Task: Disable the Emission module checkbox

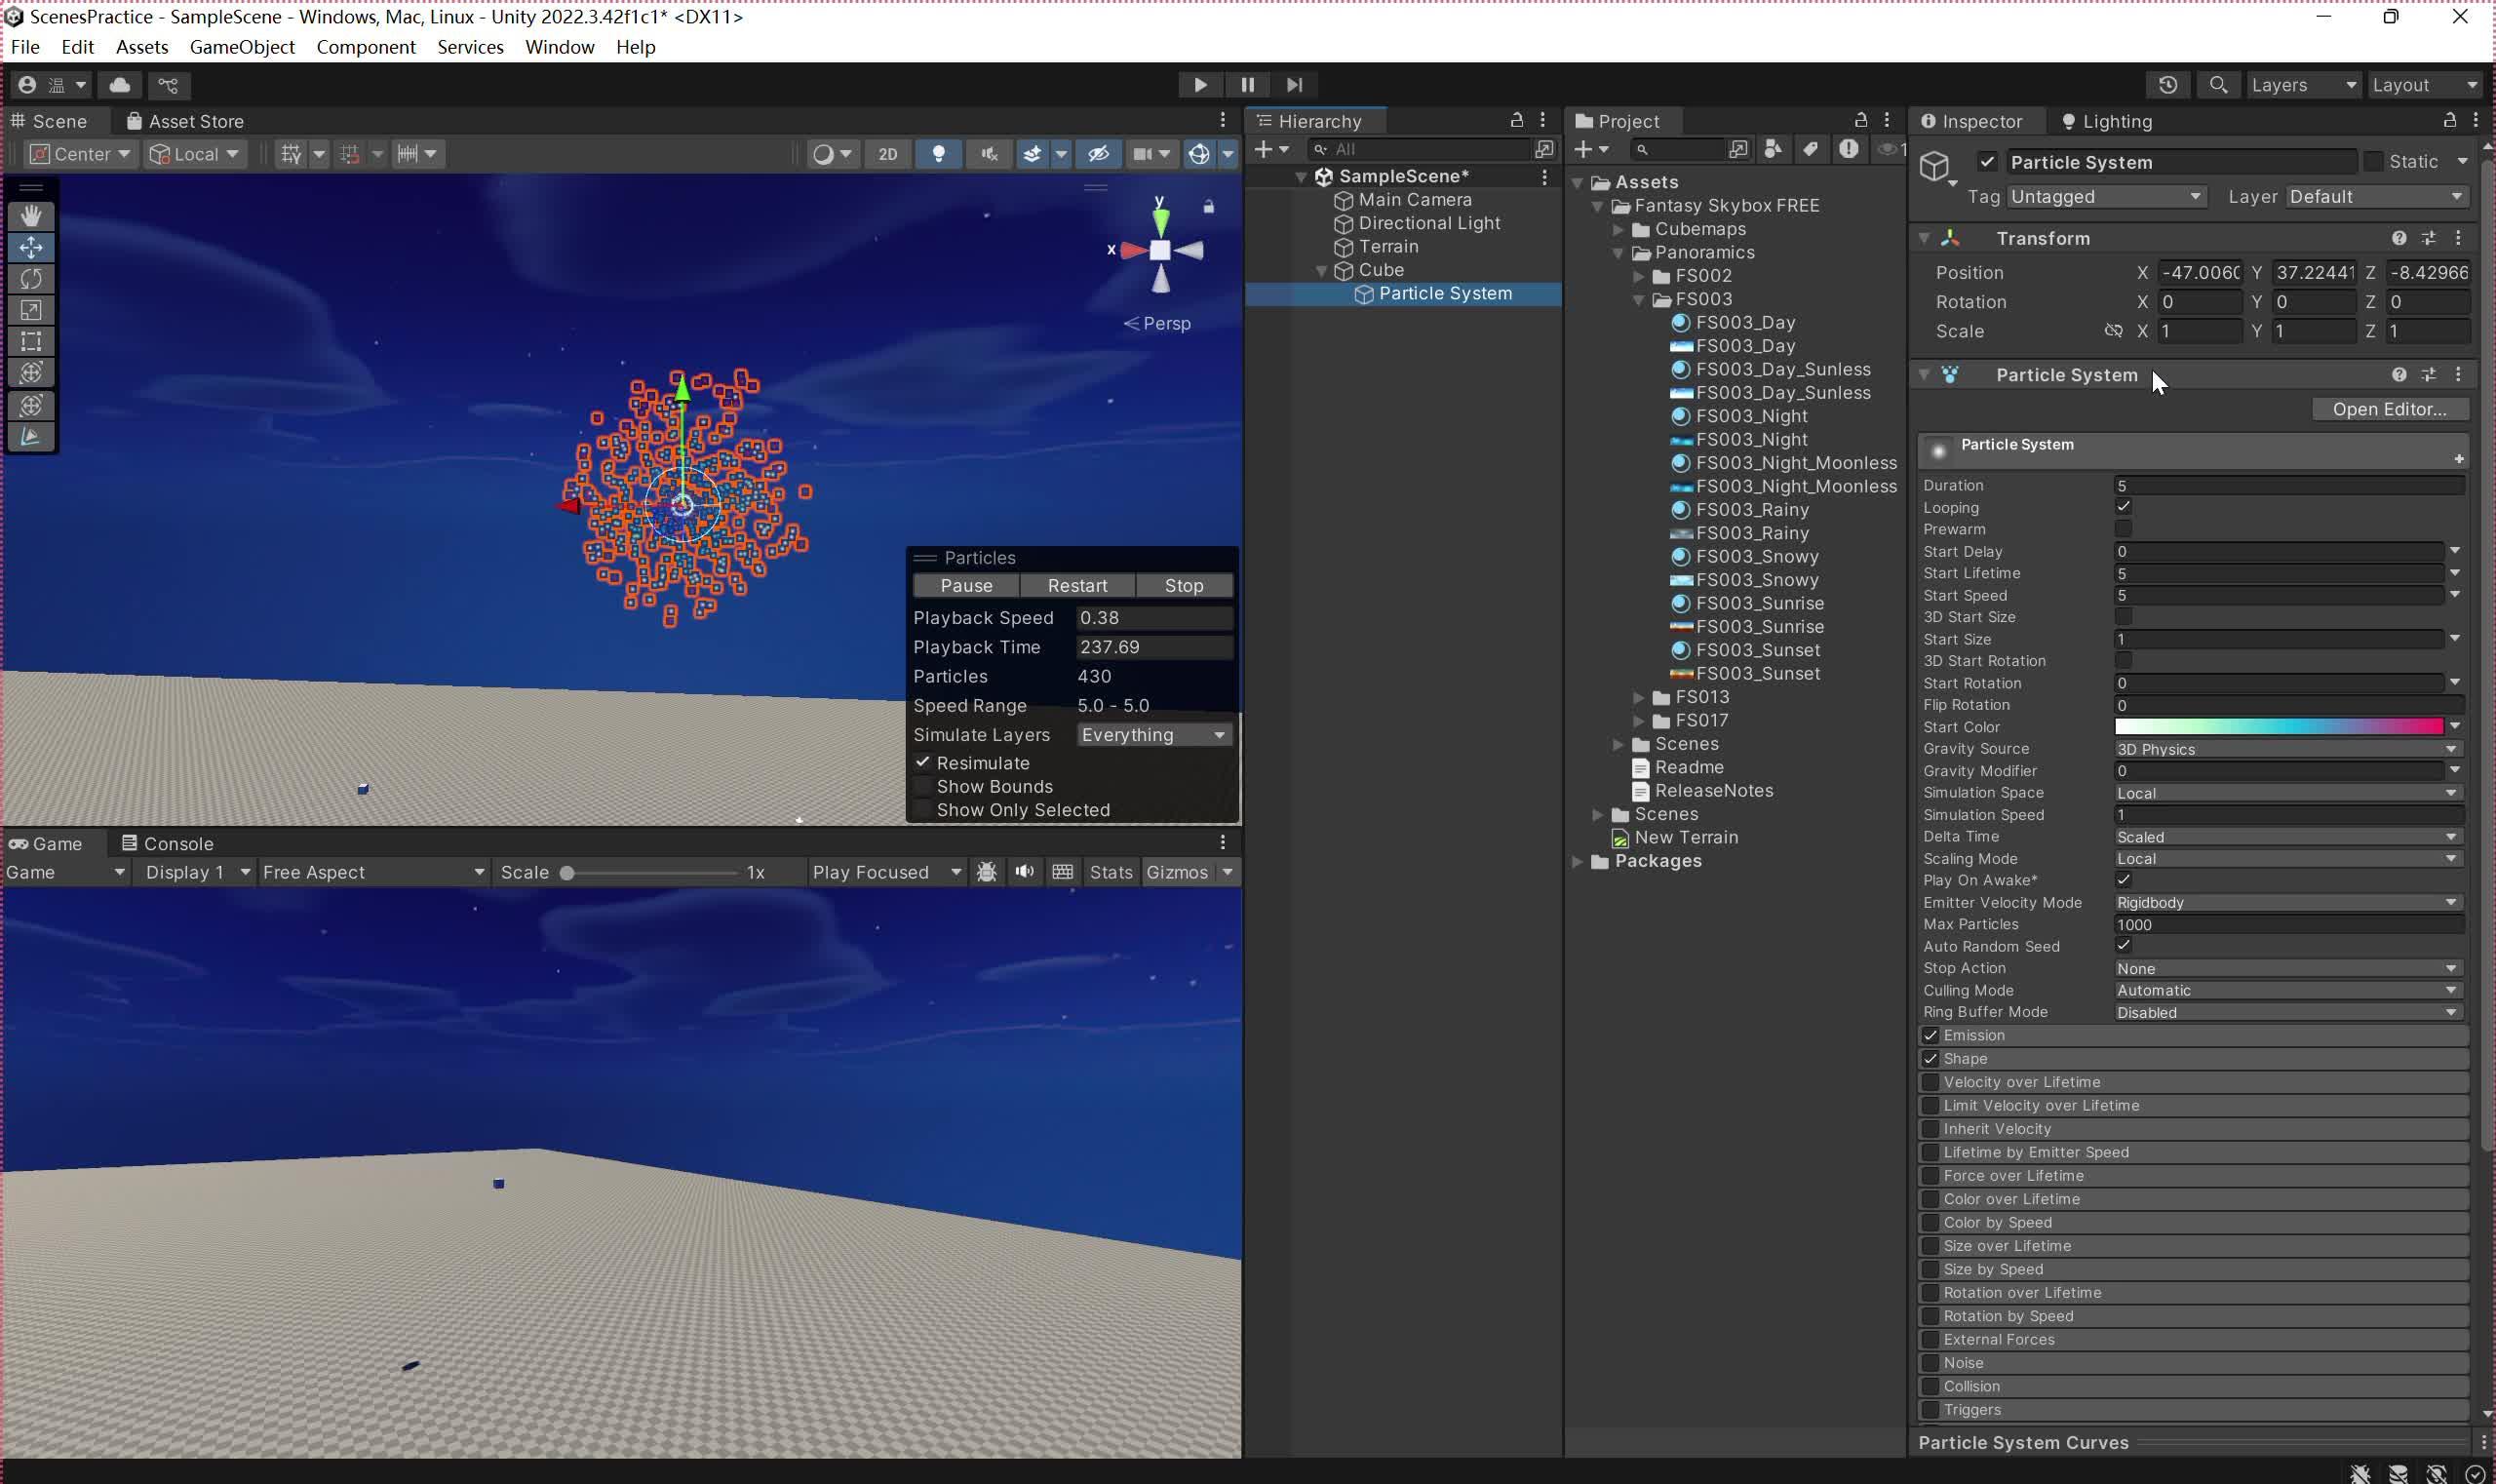Action: (1930, 1035)
